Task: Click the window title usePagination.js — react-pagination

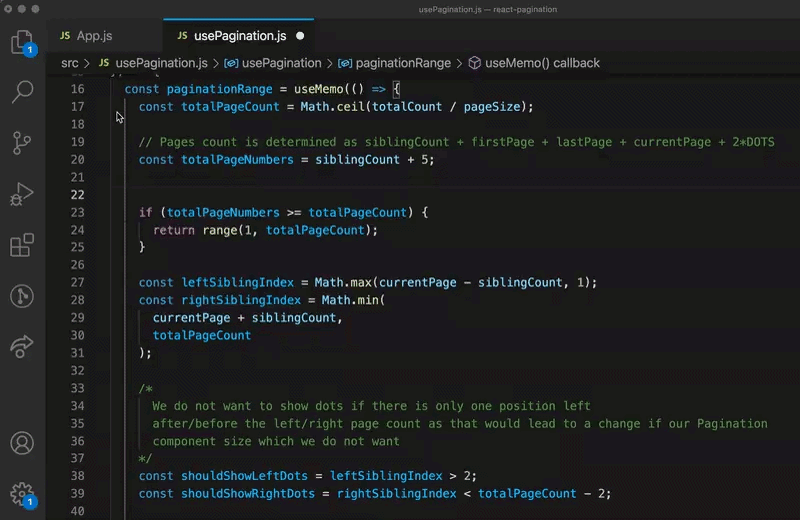Action: [488, 9]
